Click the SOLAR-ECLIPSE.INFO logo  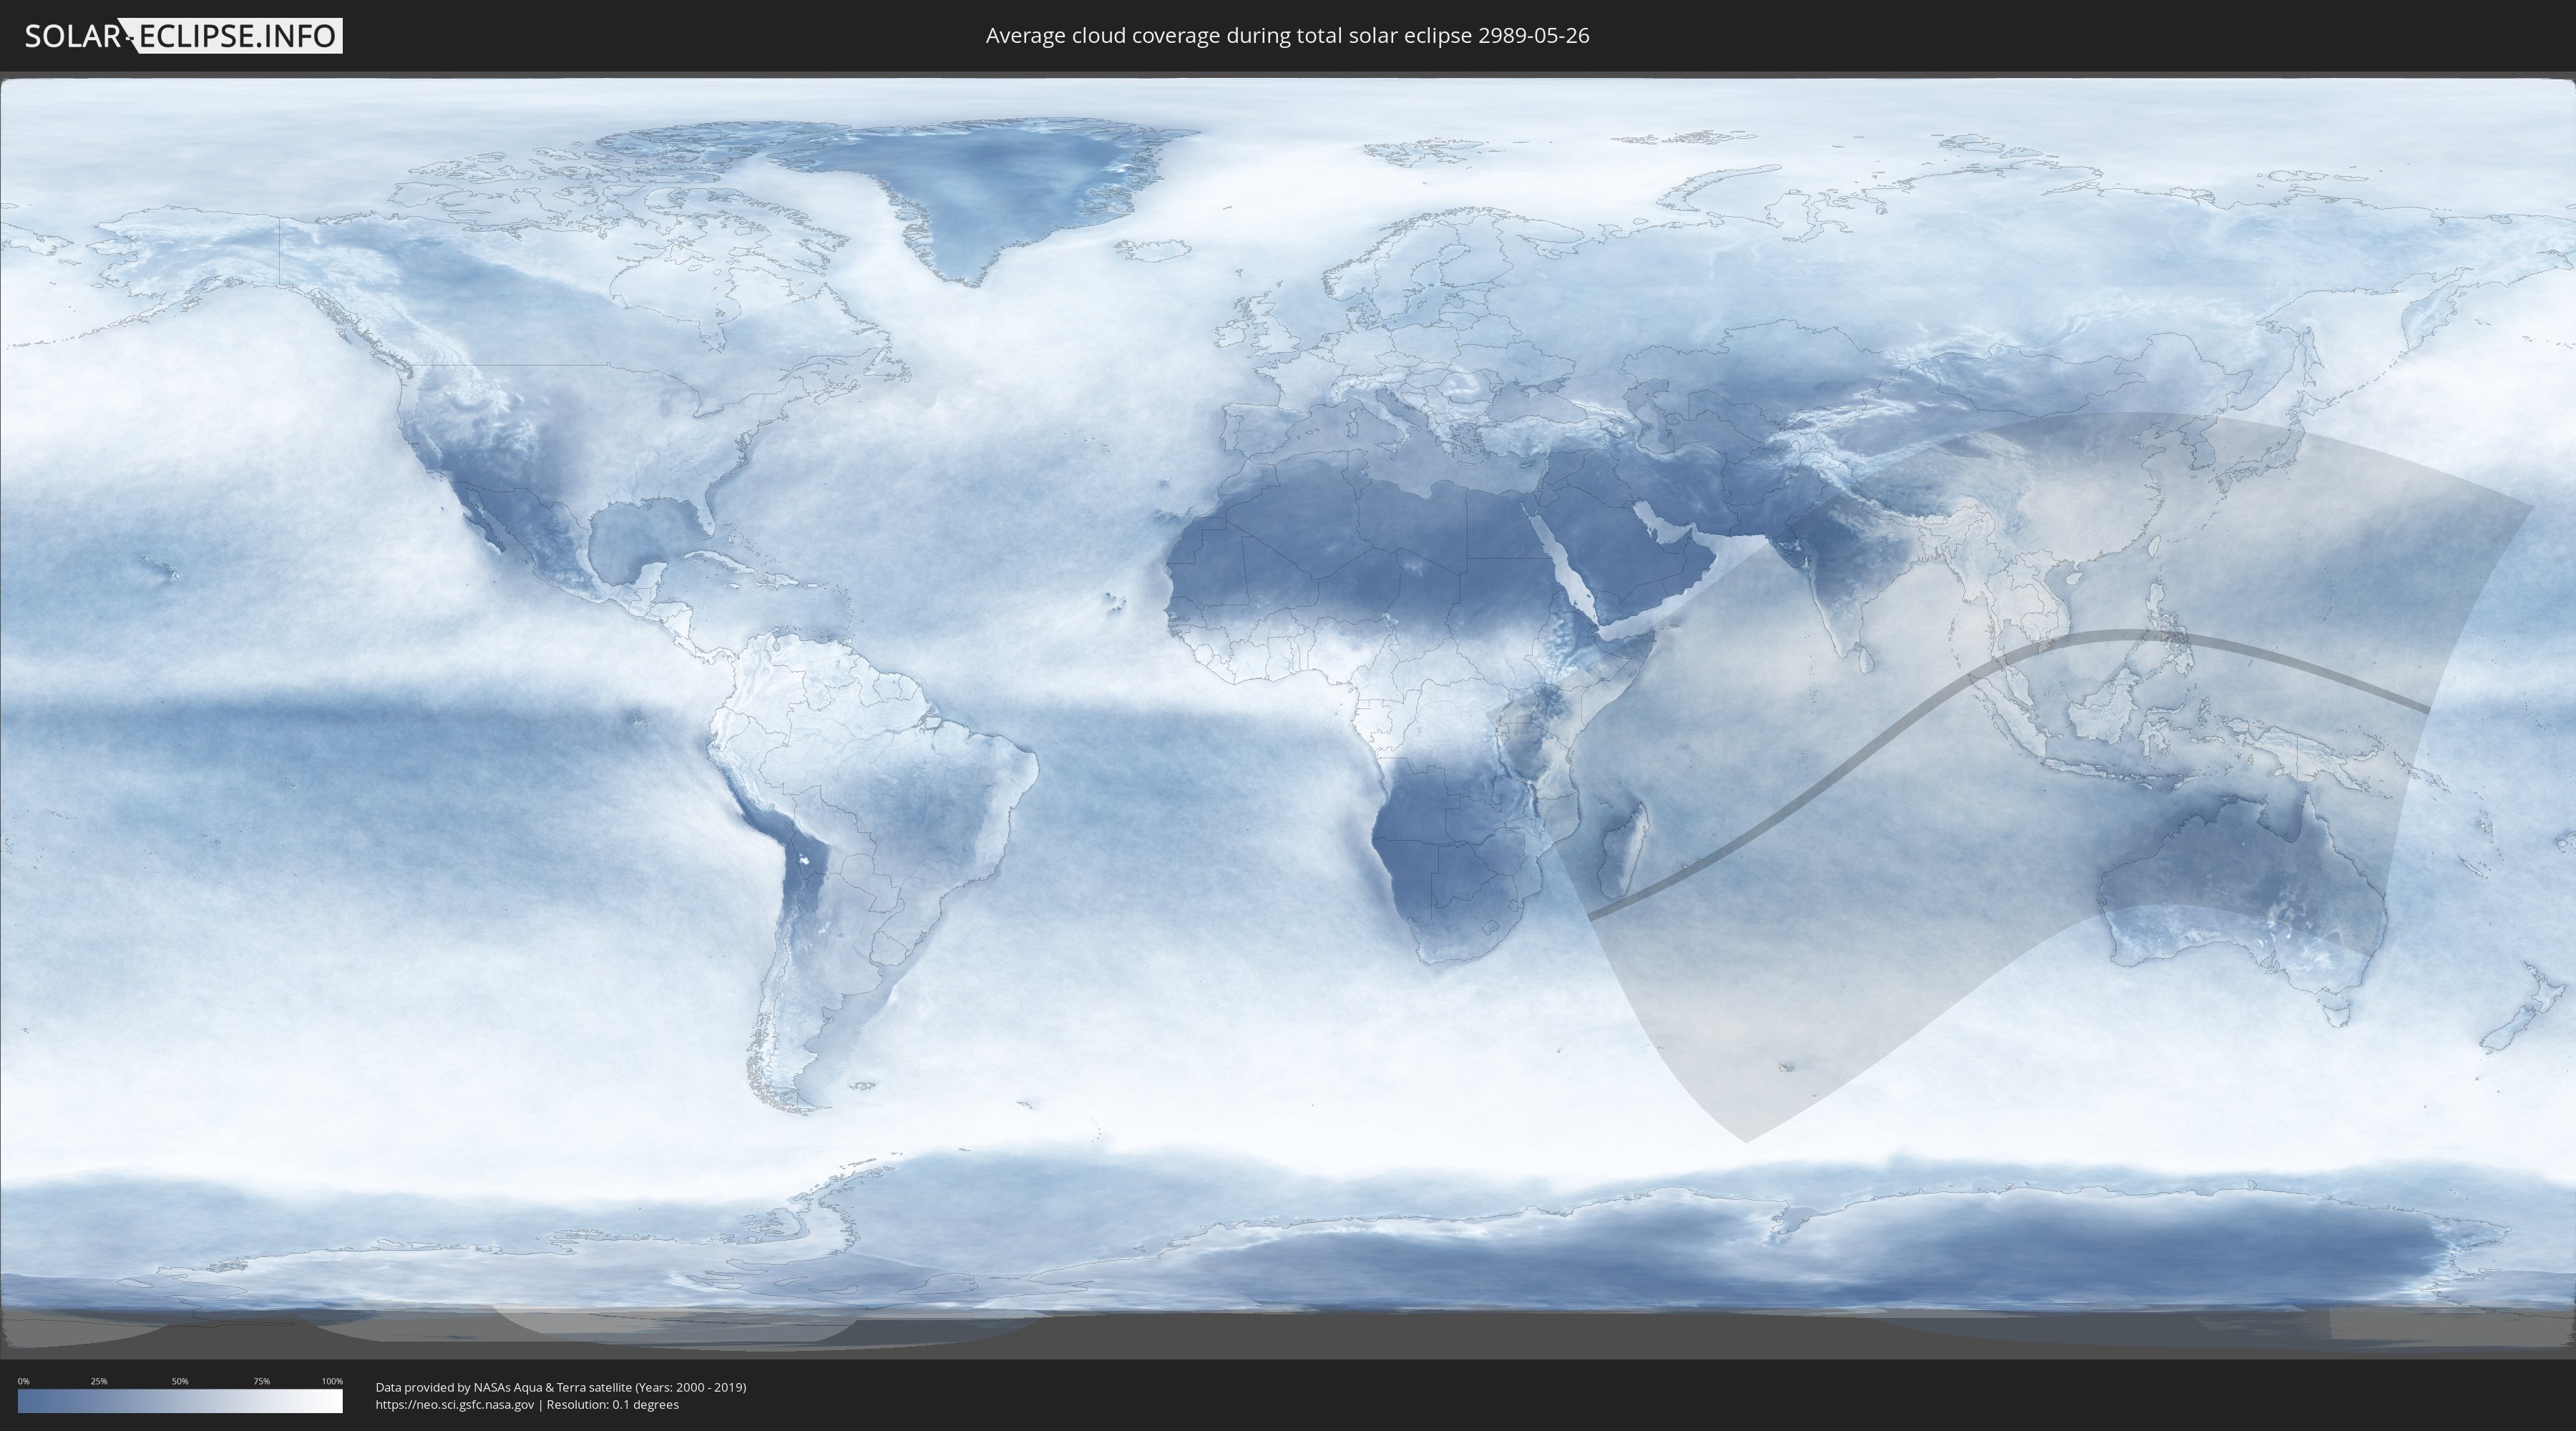[x=183, y=36]
